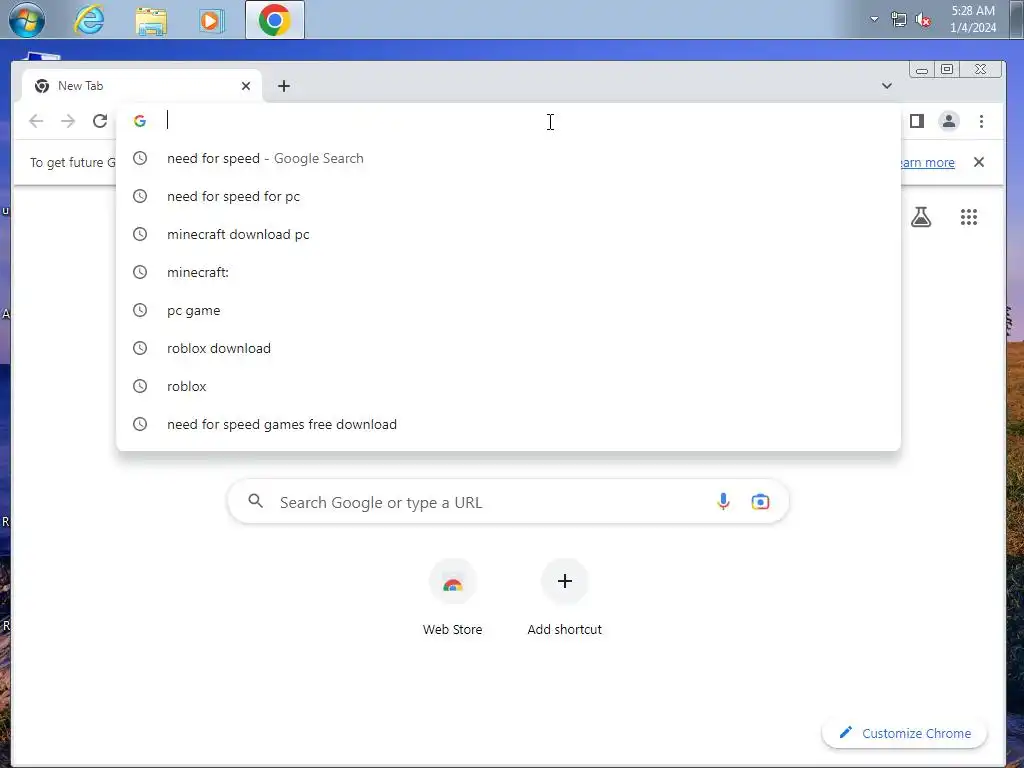Screen dimensions: 1024x768
Task: Open Chrome Labs flask icon
Action: 921,217
